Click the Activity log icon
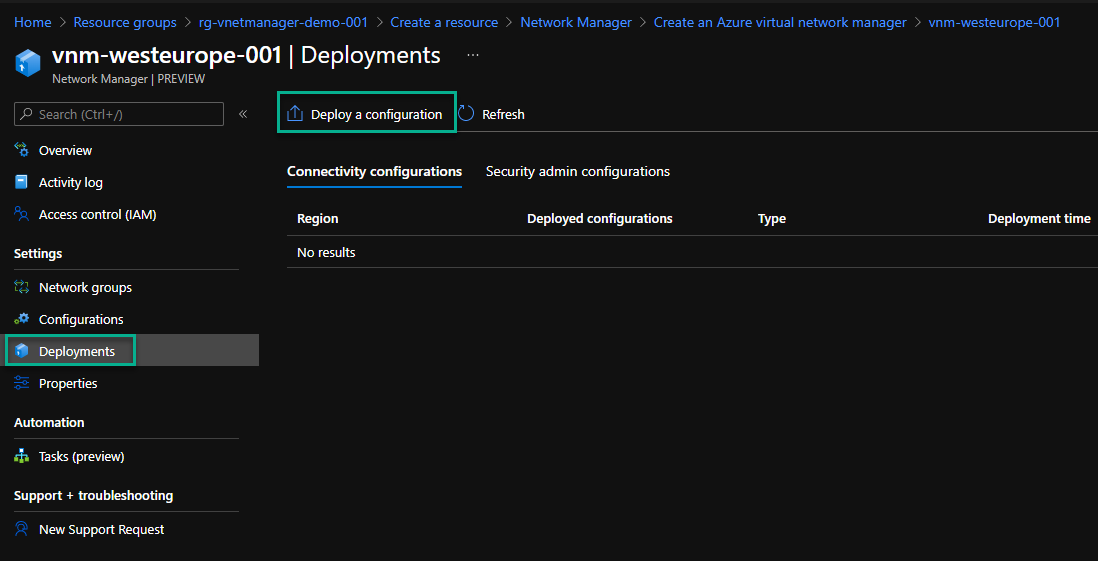The height and width of the screenshot is (561, 1098). (x=22, y=182)
